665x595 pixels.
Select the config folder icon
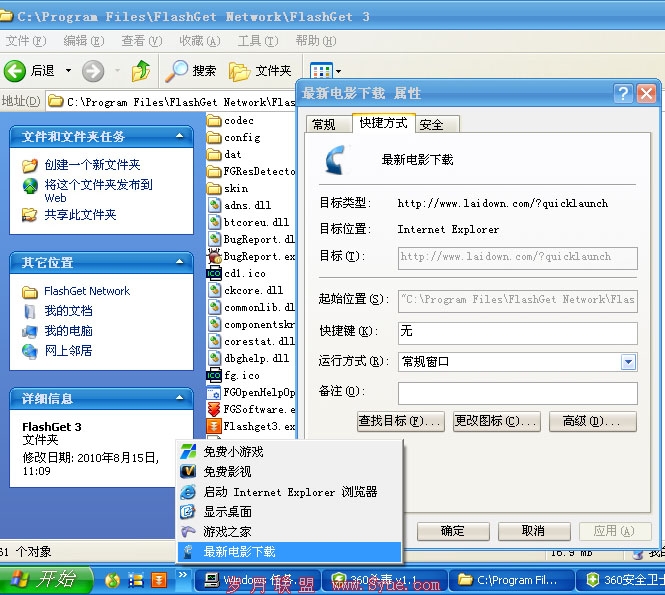tap(214, 138)
